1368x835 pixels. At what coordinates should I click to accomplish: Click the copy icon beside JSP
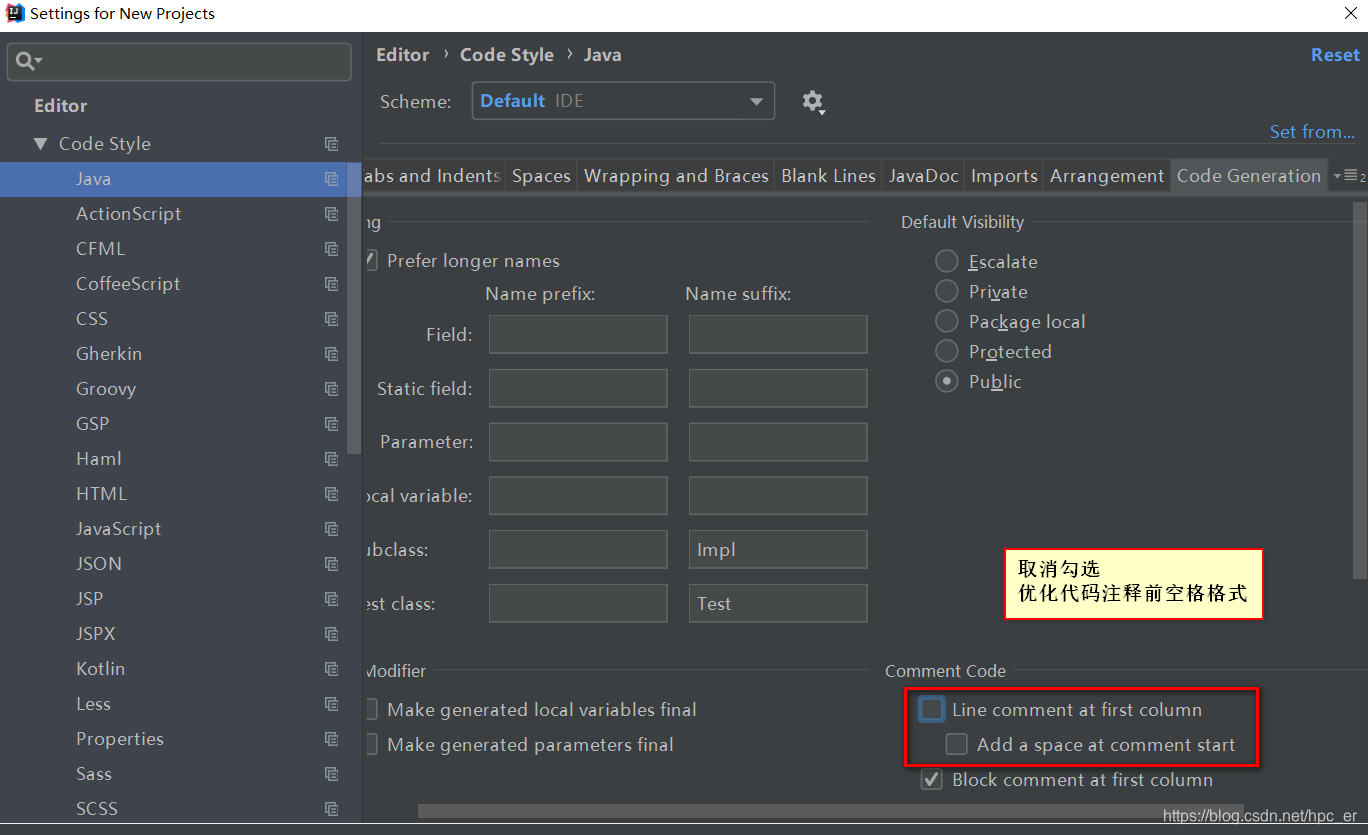click(x=331, y=599)
